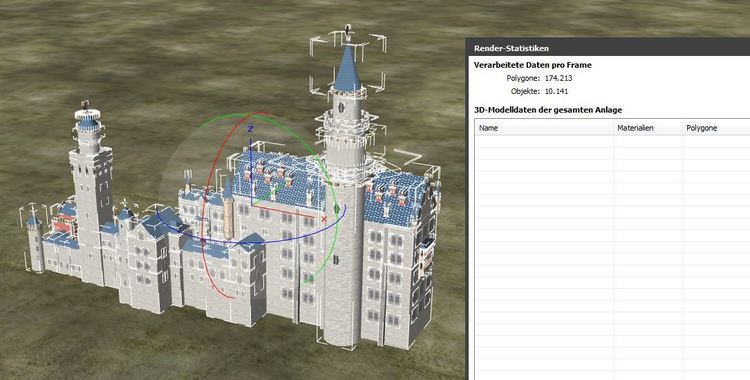Image resolution: width=750 pixels, height=380 pixels.
Task: Click the red X axis gizmo marker
Action: 324,219
